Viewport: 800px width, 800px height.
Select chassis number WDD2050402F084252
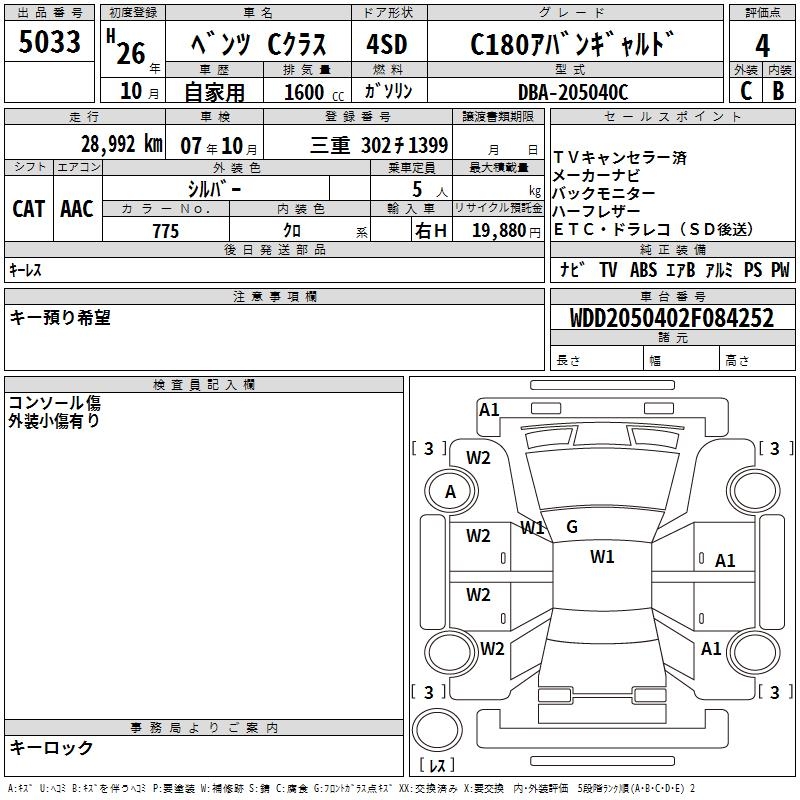tap(671, 318)
